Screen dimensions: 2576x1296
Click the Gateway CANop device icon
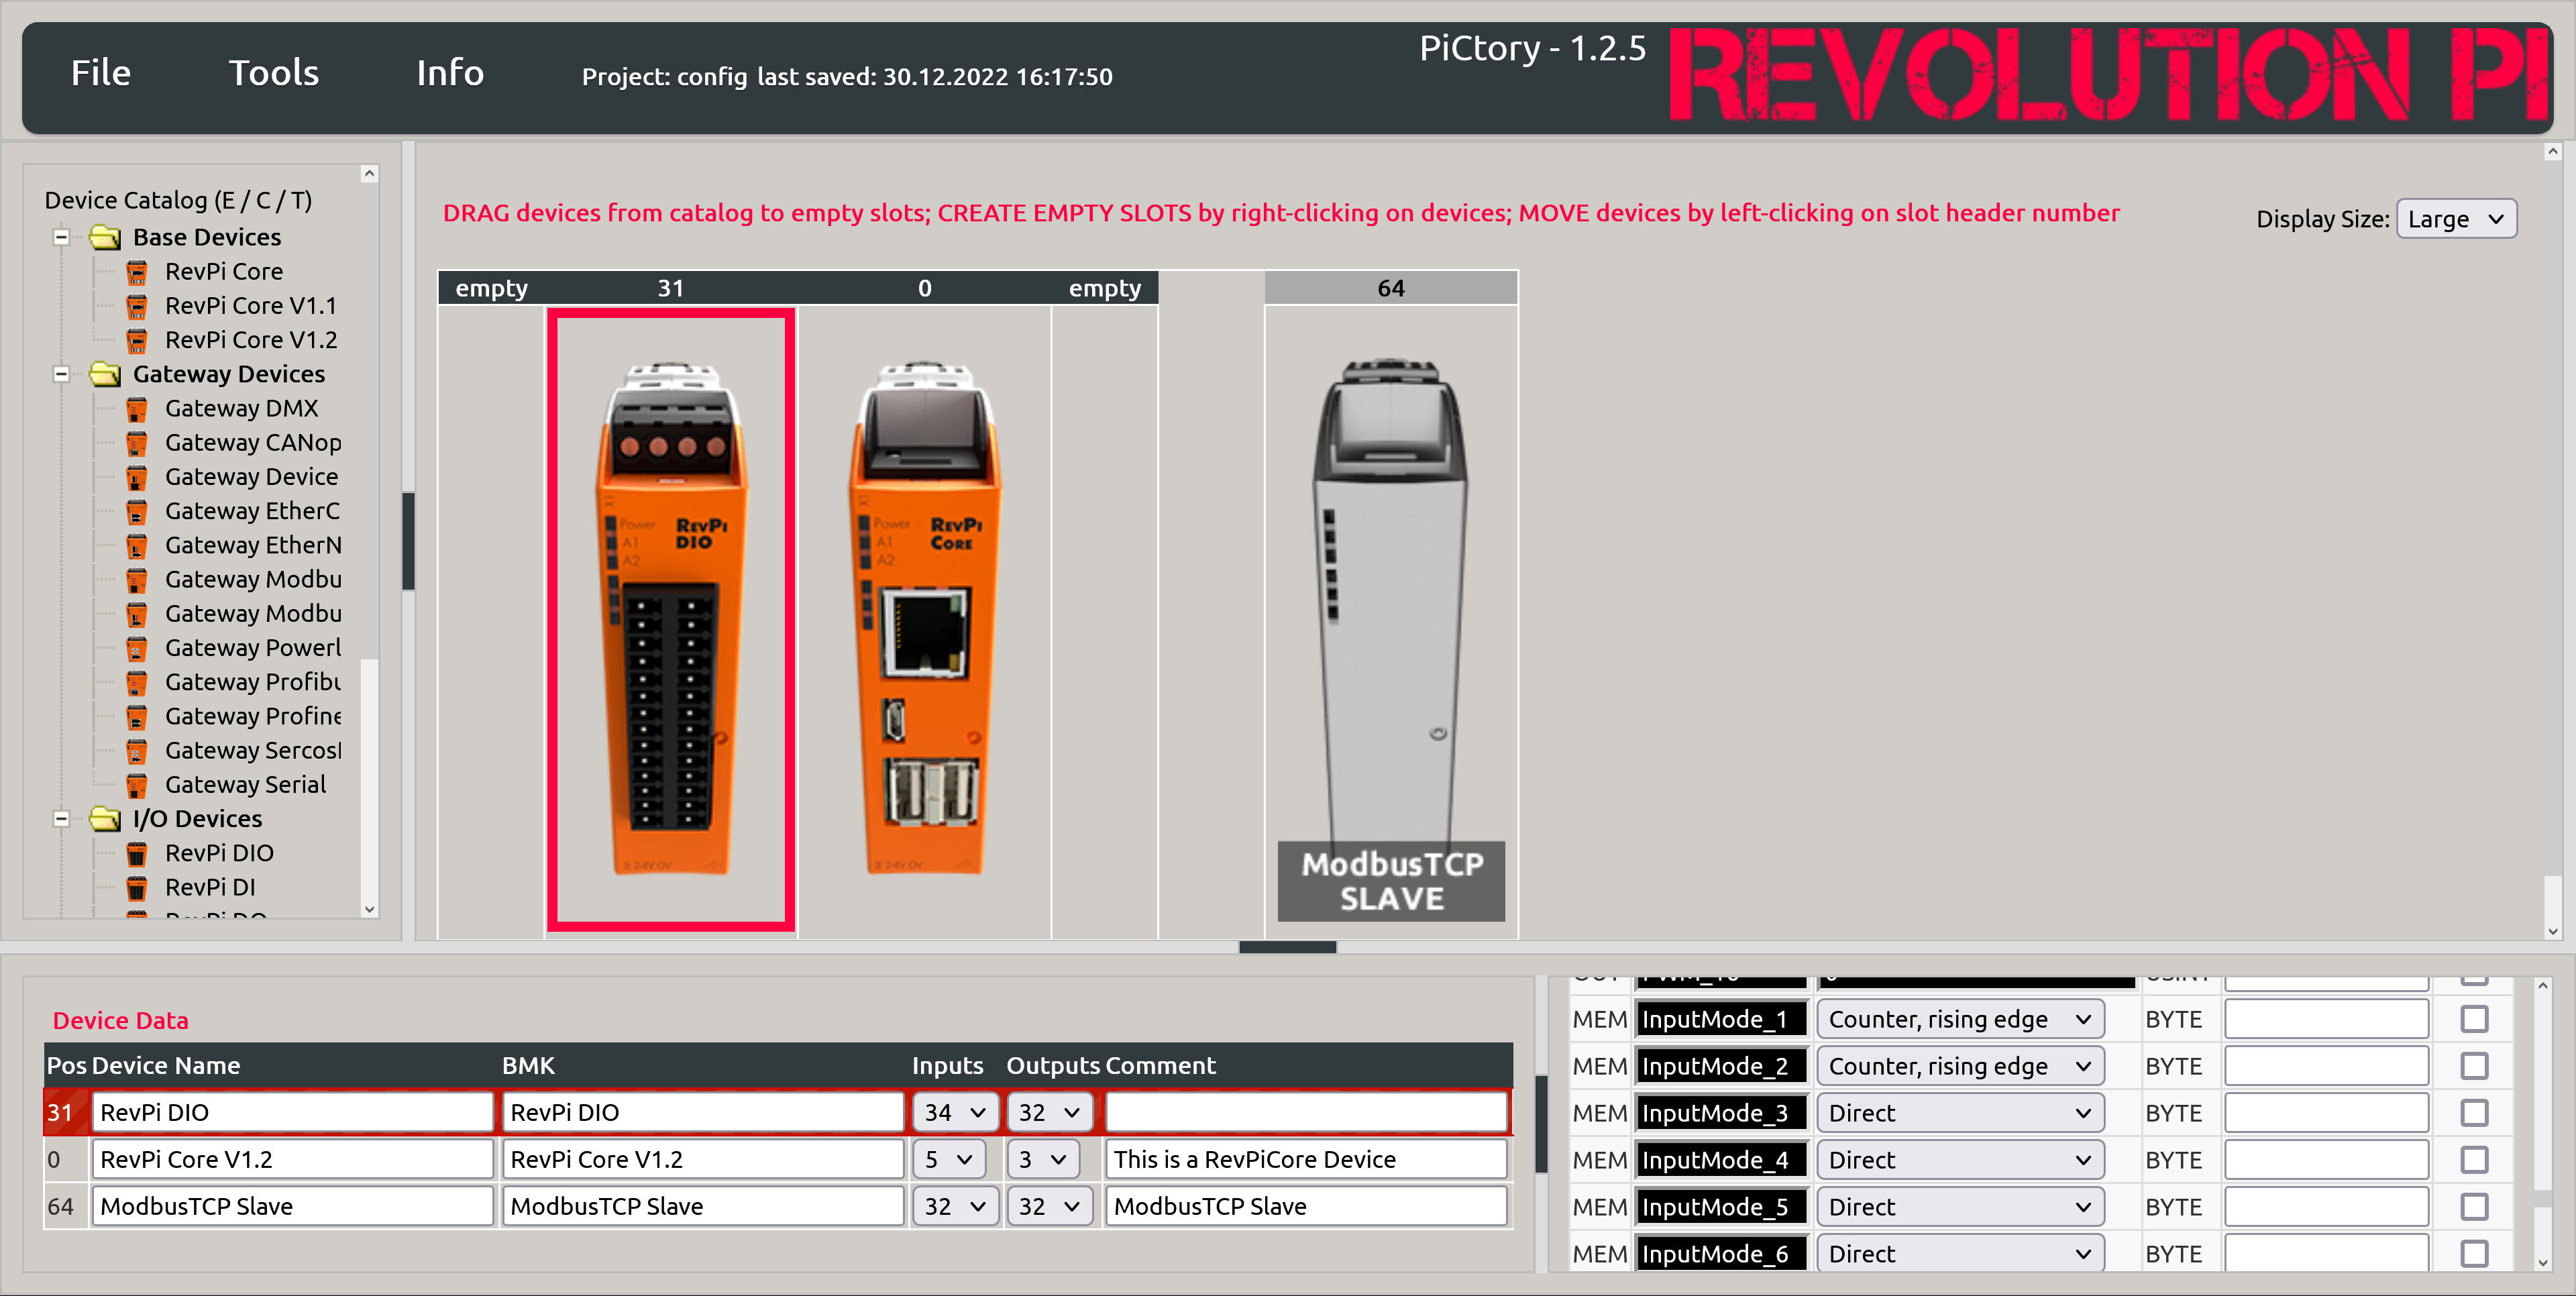[137, 441]
